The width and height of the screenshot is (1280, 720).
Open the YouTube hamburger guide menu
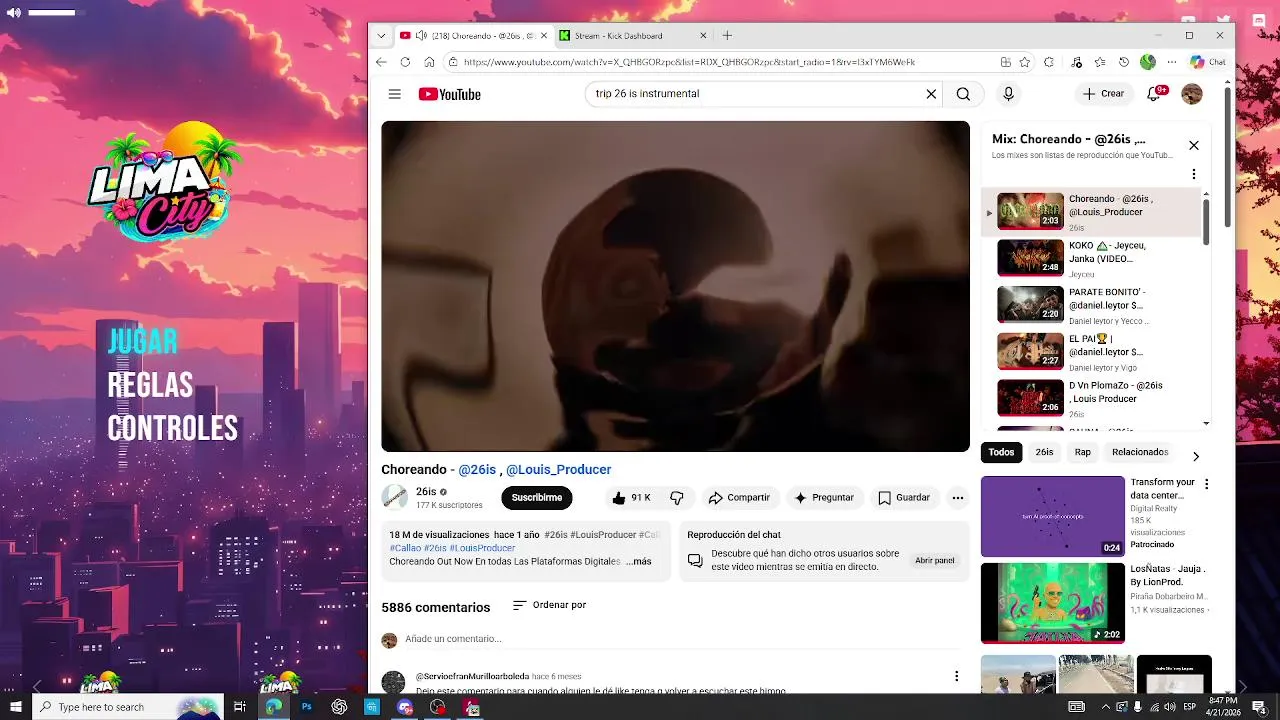tap(395, 94)
